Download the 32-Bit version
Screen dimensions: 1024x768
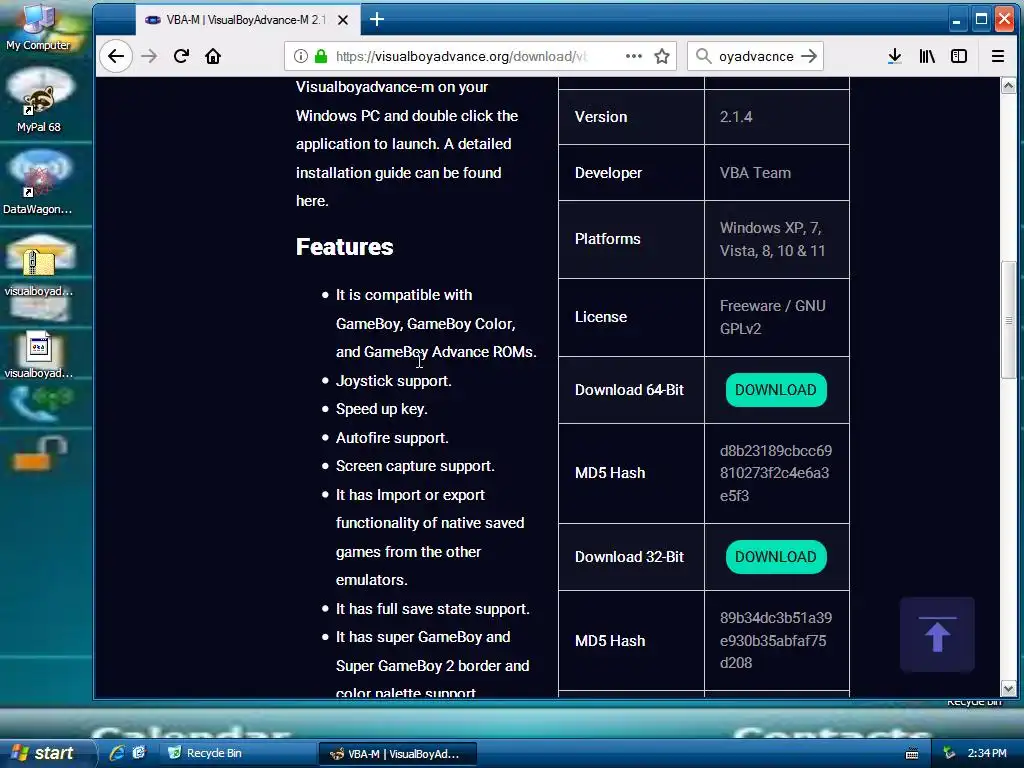pos(776,557)
